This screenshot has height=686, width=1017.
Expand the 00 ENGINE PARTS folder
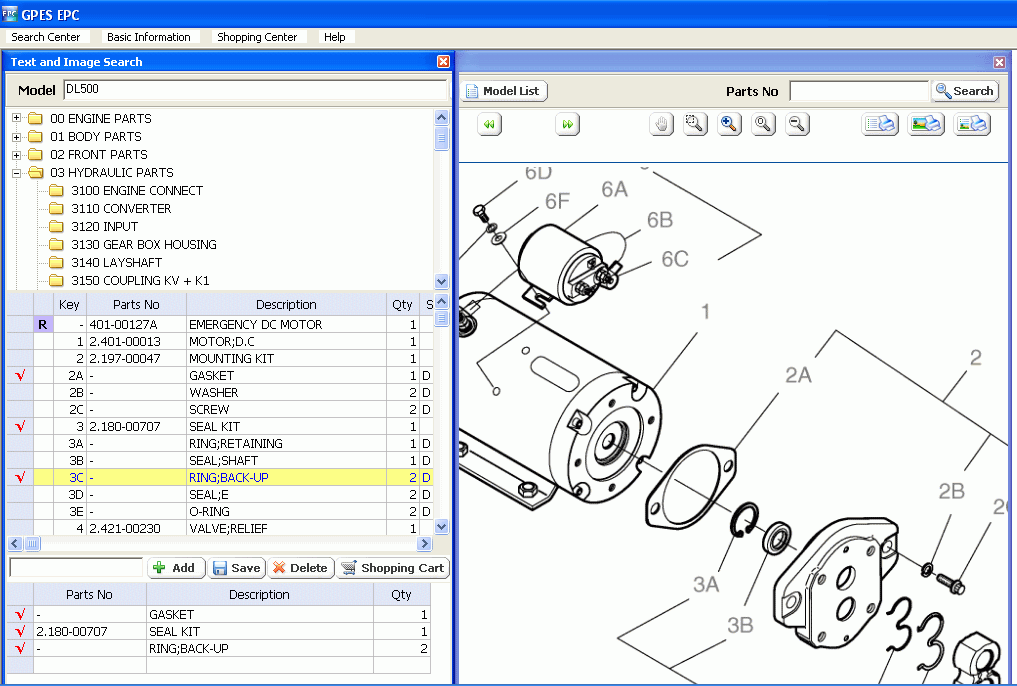pos(14,117)
